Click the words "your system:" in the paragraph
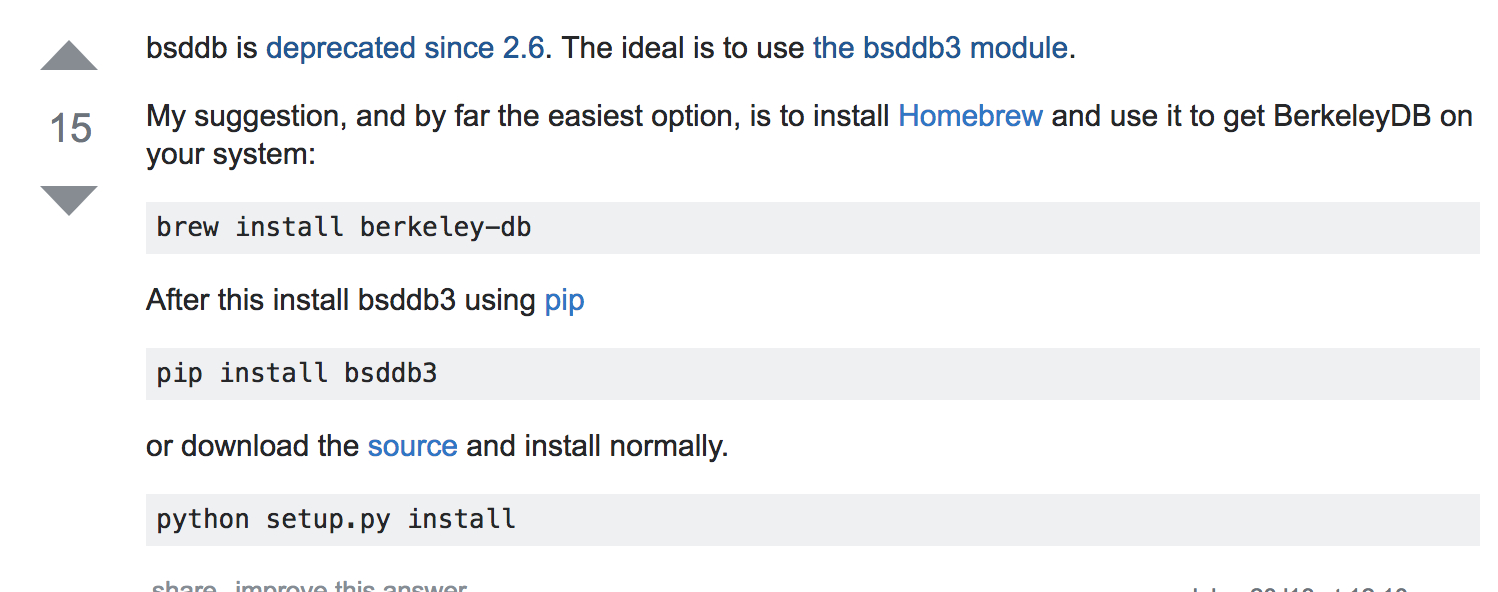 coord(231,155)
